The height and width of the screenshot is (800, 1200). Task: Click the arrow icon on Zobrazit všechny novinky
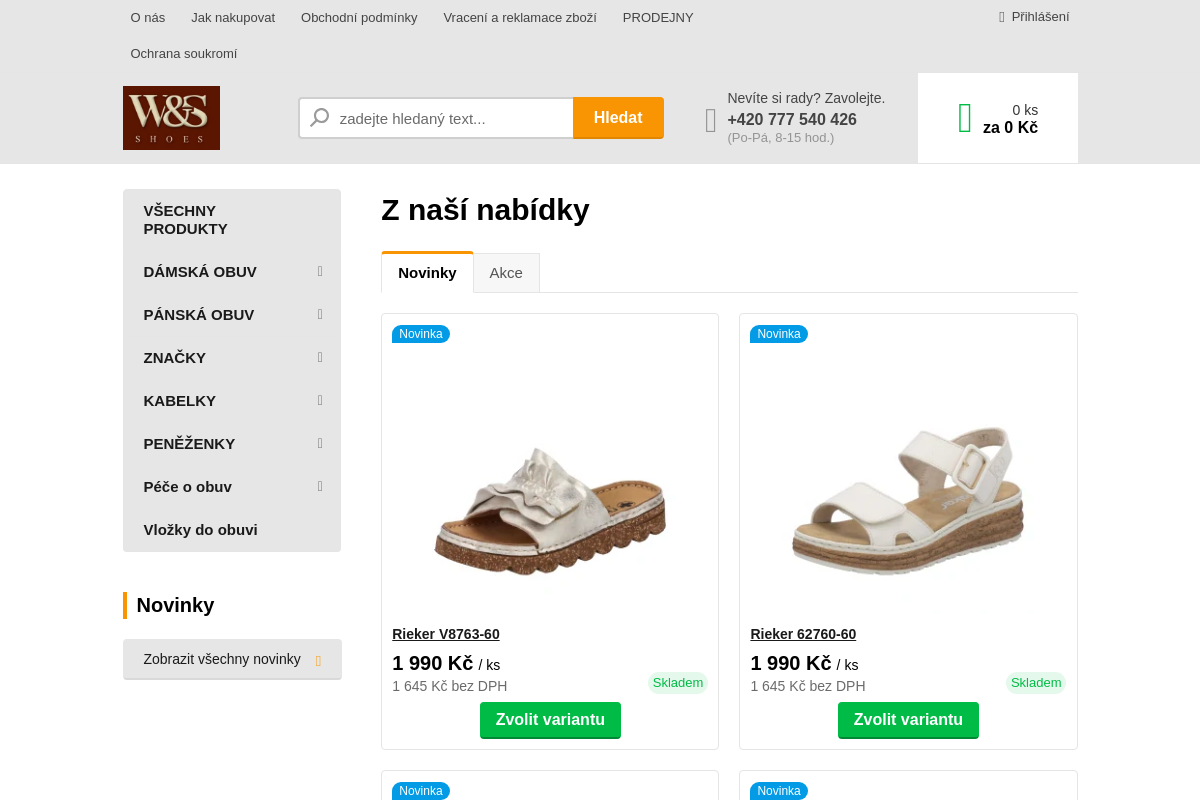tap(319, 659)
